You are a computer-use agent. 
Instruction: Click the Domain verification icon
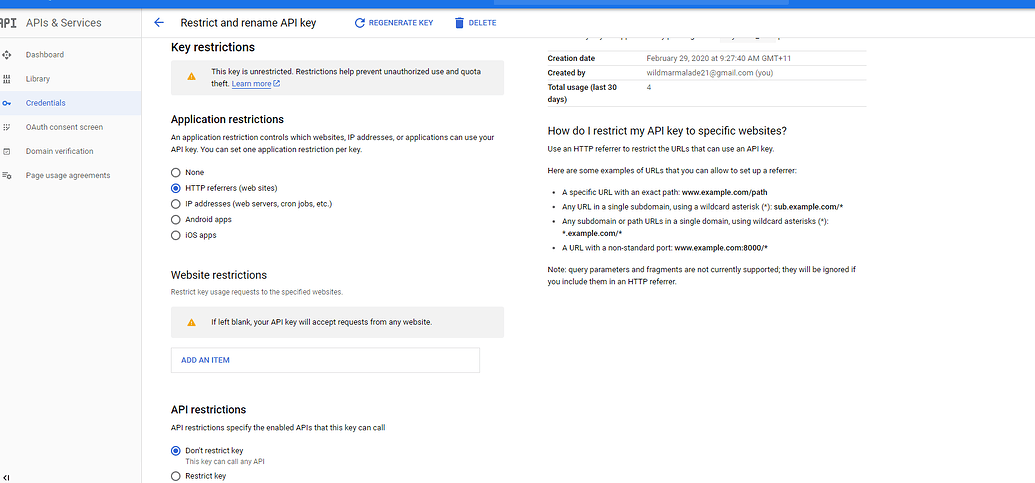7,151
